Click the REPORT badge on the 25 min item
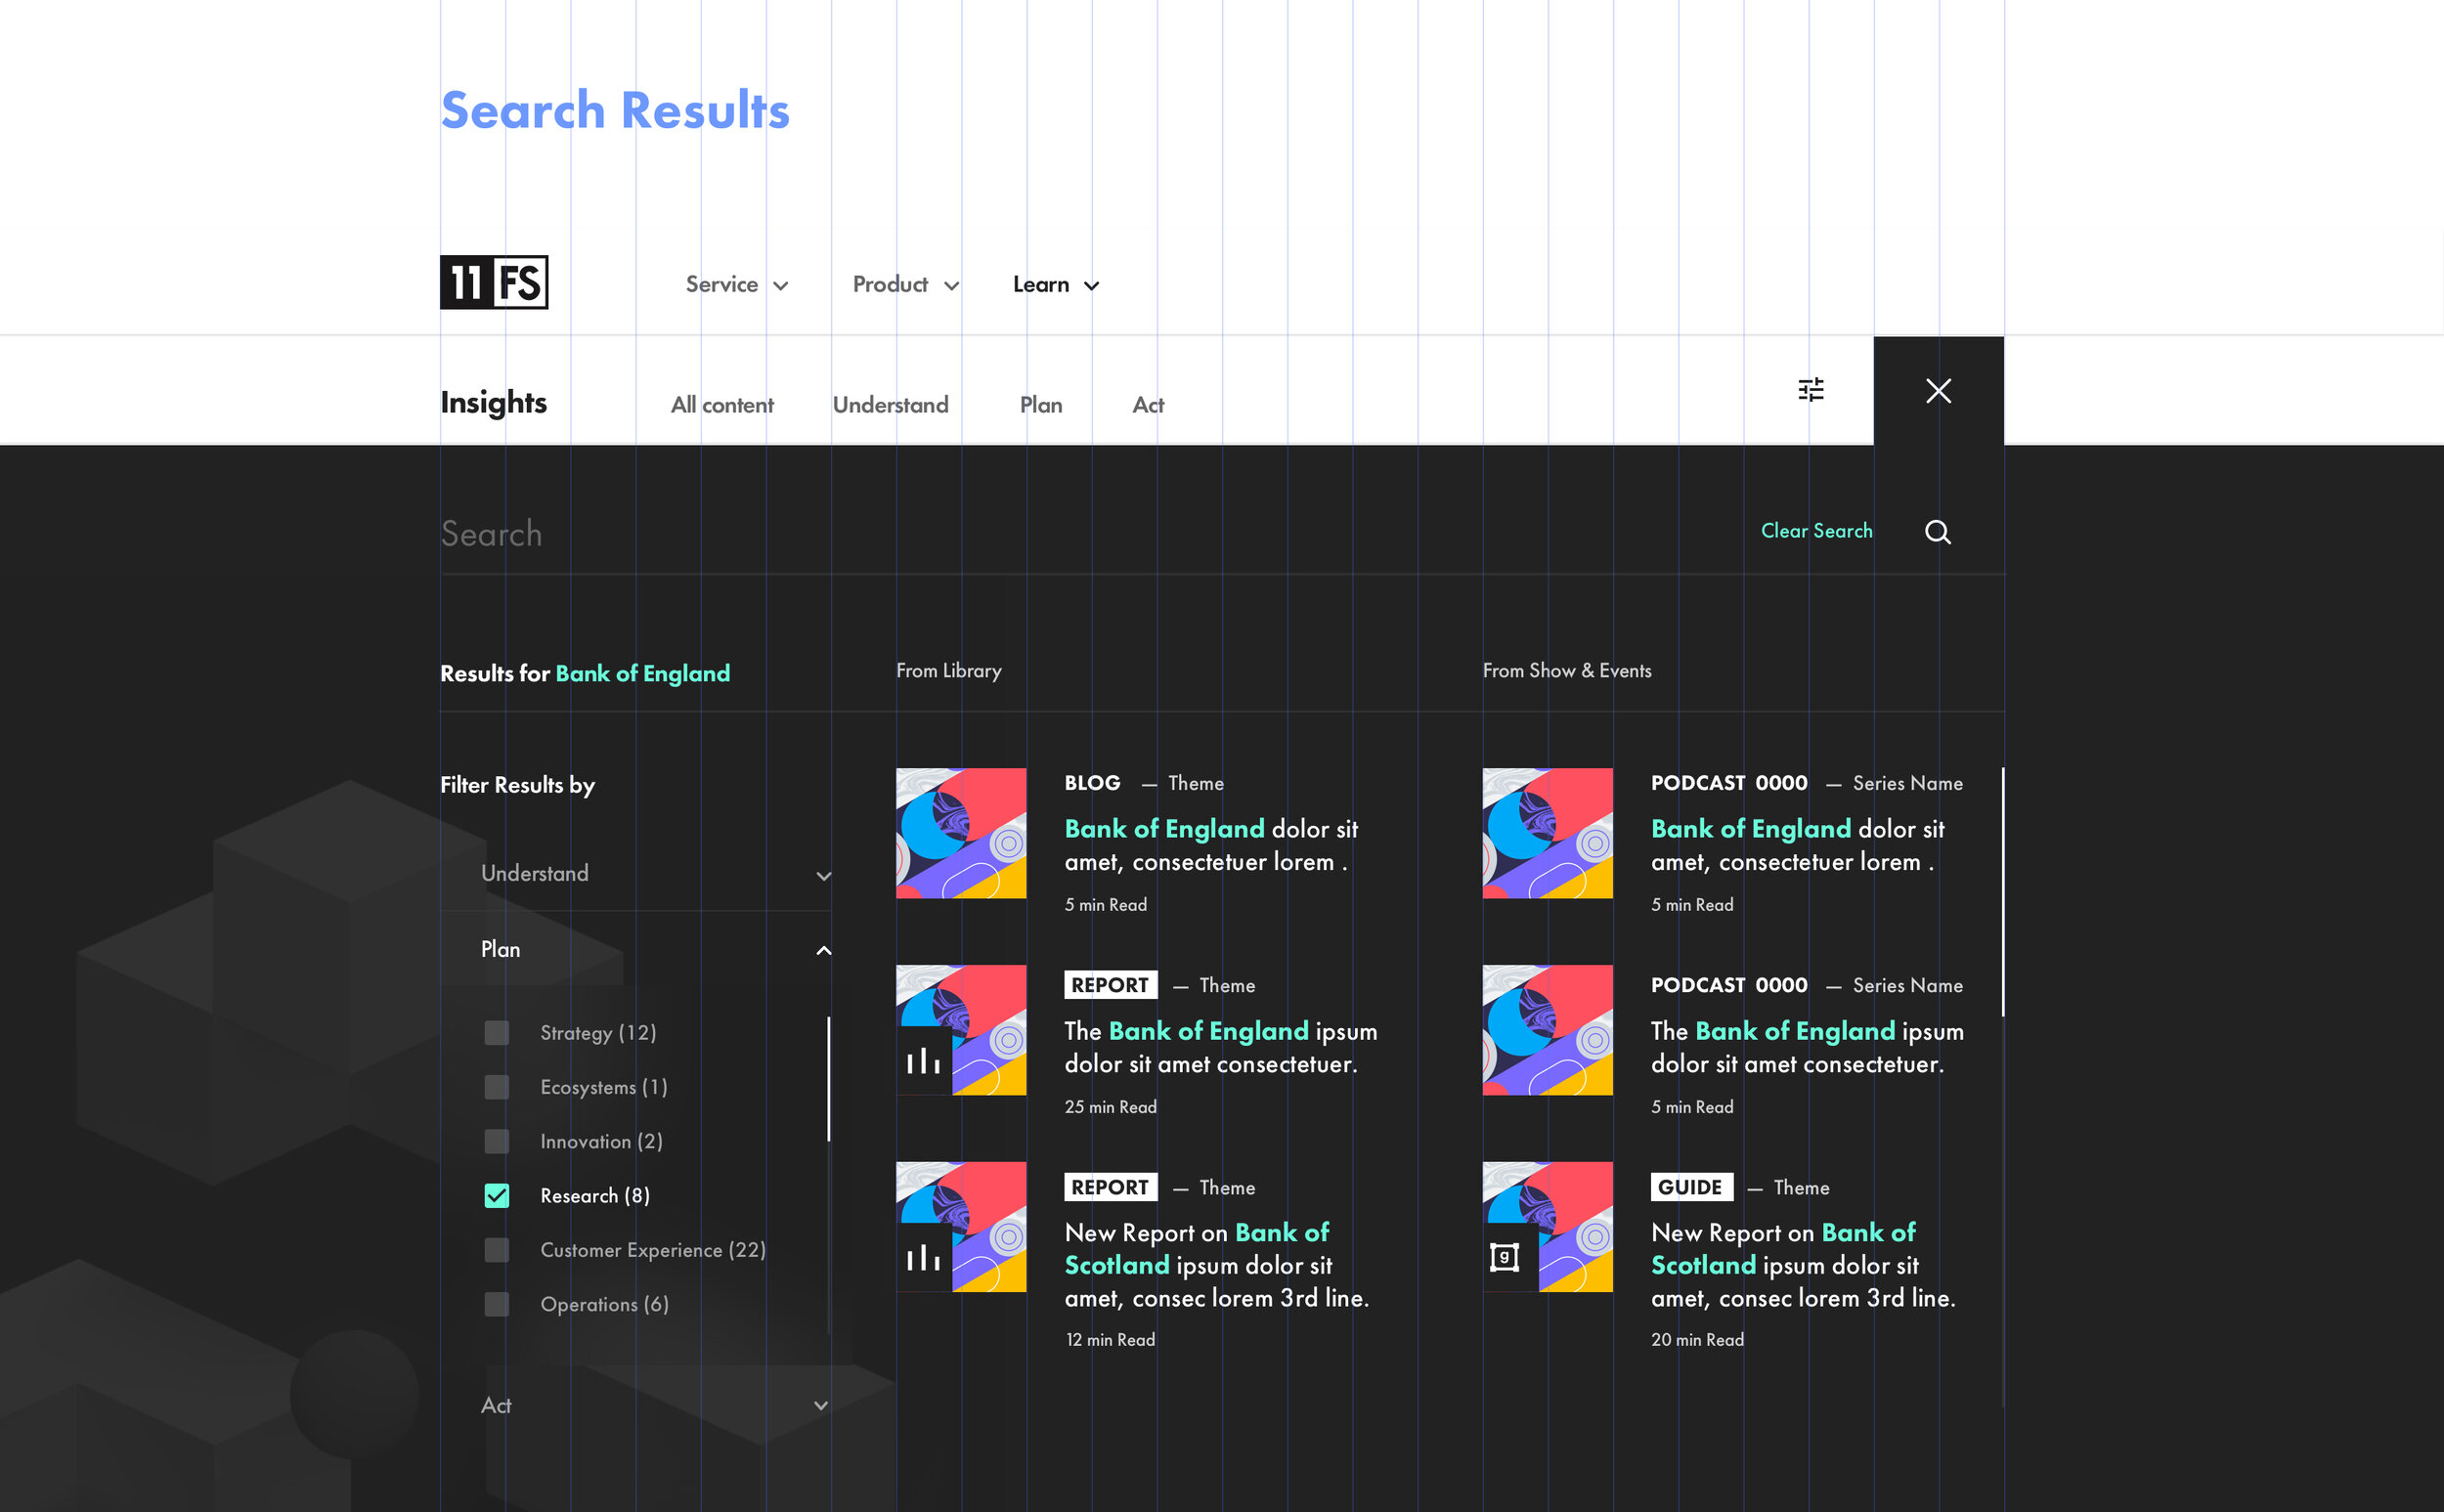The image size is (2444, 1512). pos(1111,985)
